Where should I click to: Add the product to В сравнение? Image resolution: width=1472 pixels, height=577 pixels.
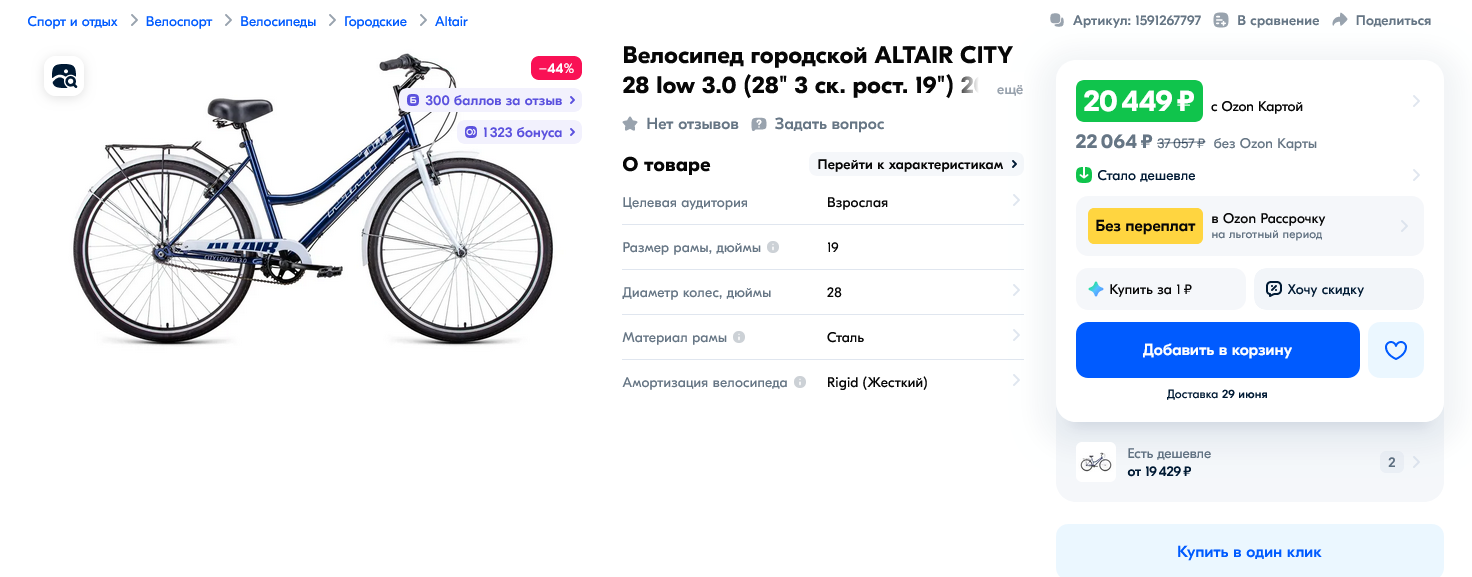click(1266, 20)
